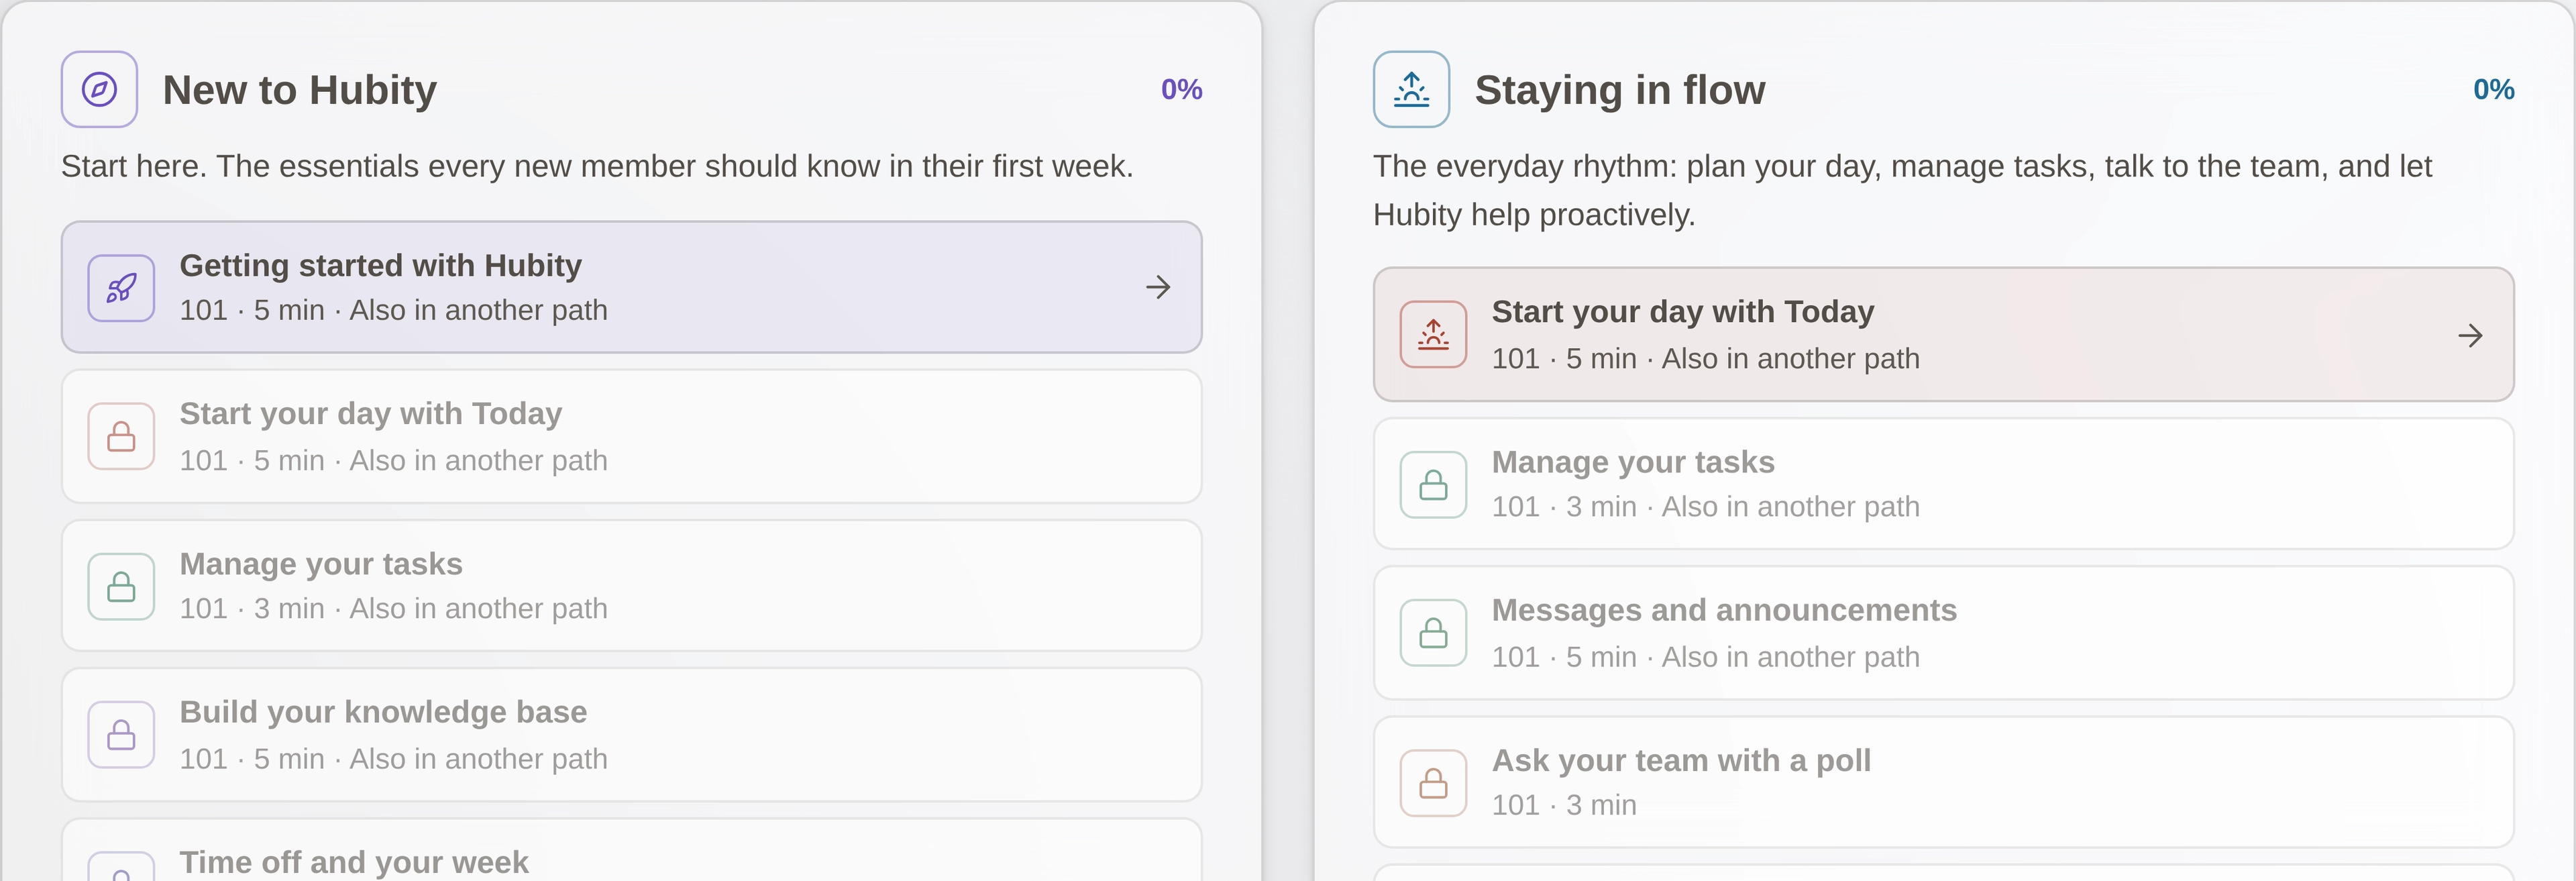Click the sunrise icon beside Staying in flow
Screen dimensions: 2576x881
(1411, 89)
